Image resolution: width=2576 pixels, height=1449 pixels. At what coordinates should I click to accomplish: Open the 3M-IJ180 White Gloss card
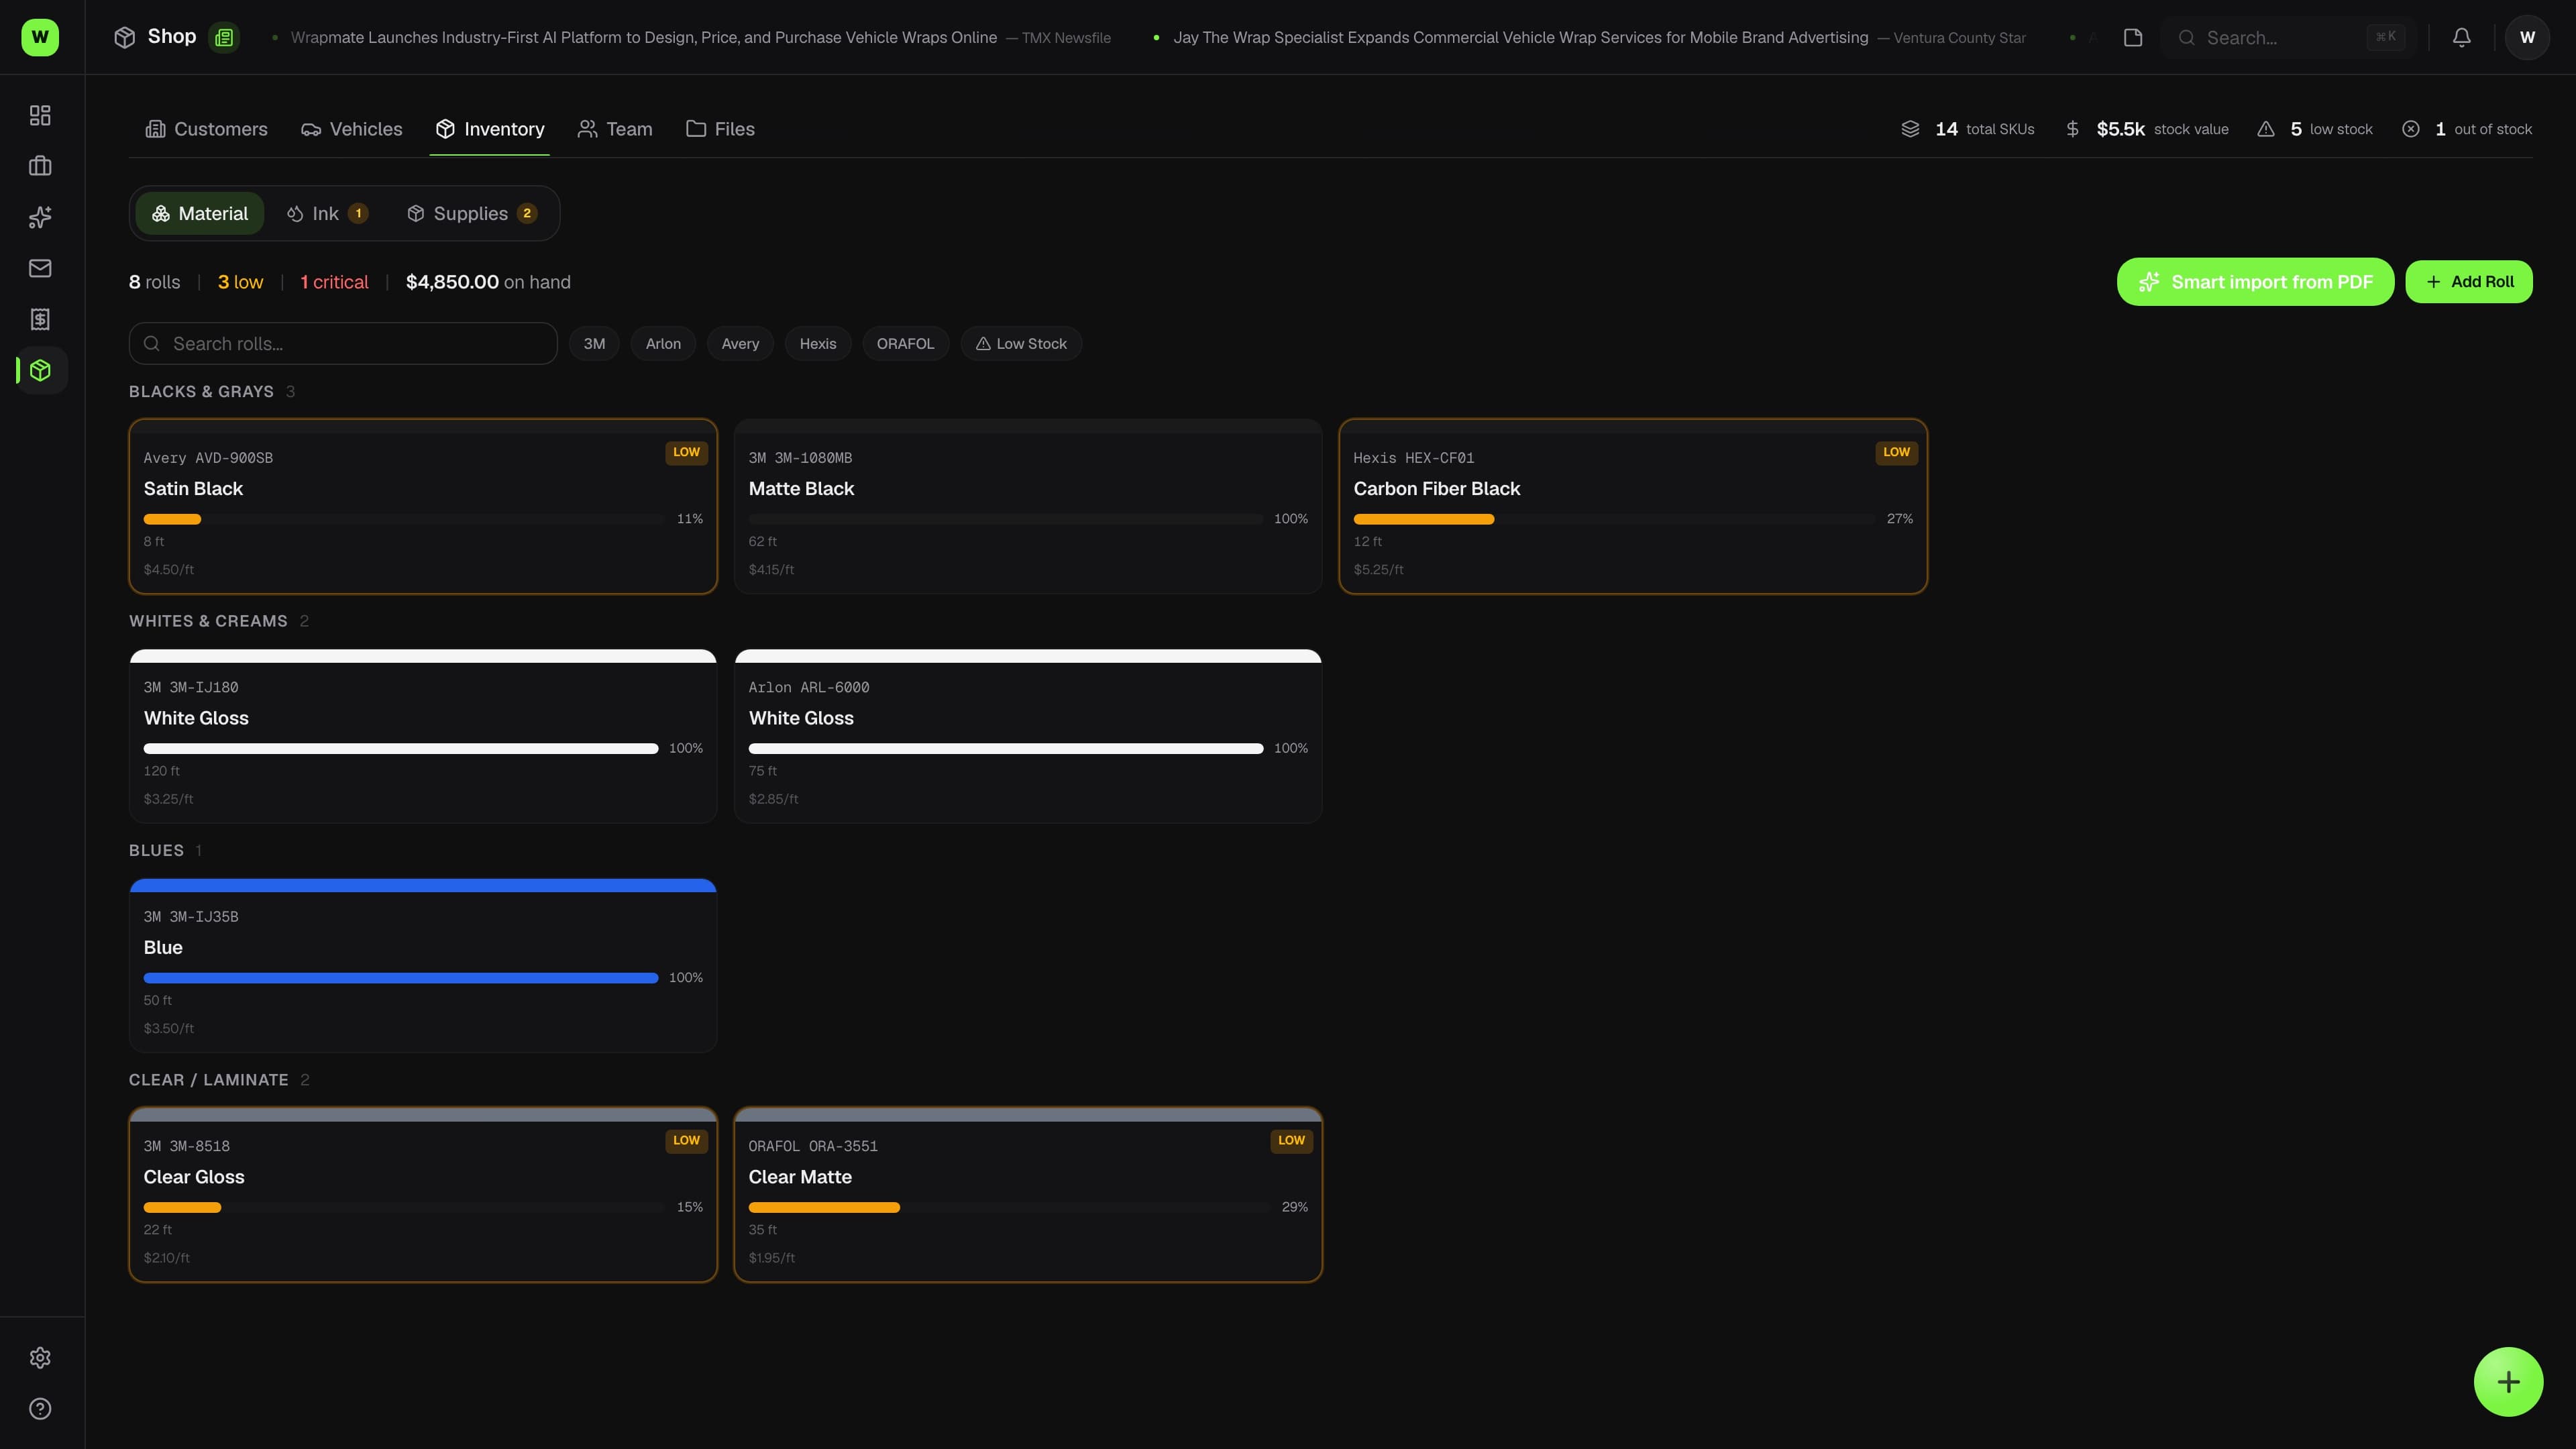[423, 736]
